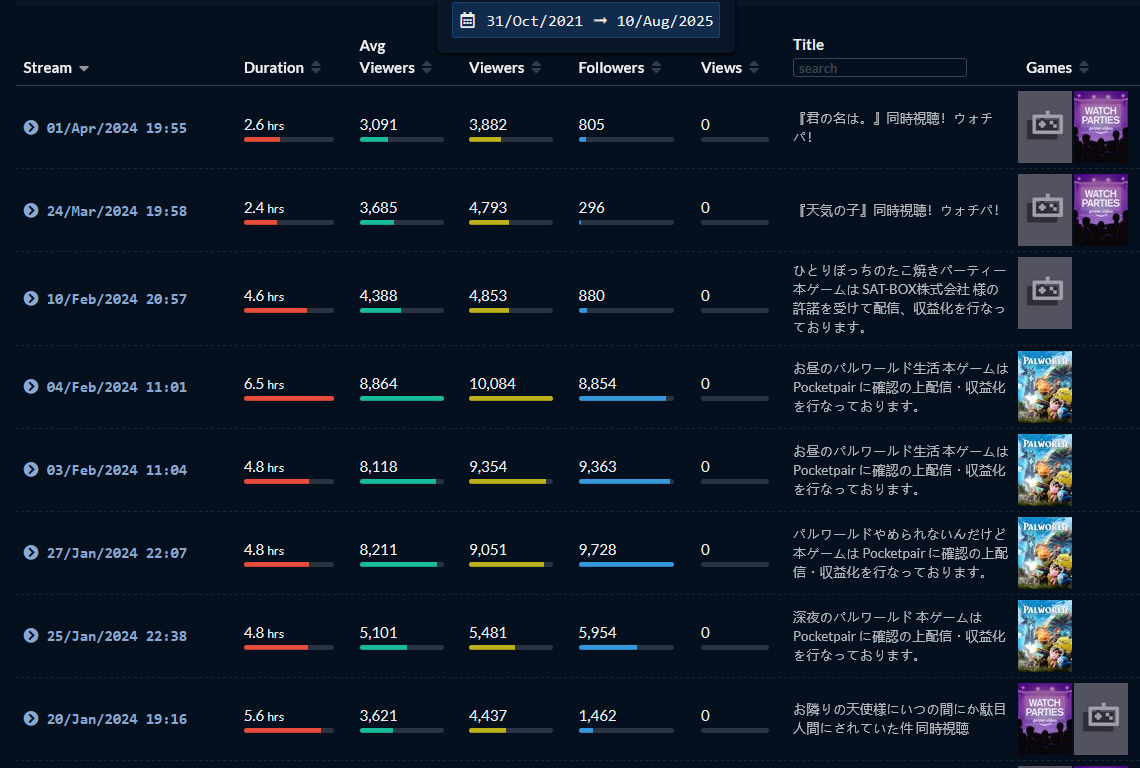The image size is (1140, 768).
Task: Click generic game icon in 10/Feb/2024 row
Action: [1045, 292]
